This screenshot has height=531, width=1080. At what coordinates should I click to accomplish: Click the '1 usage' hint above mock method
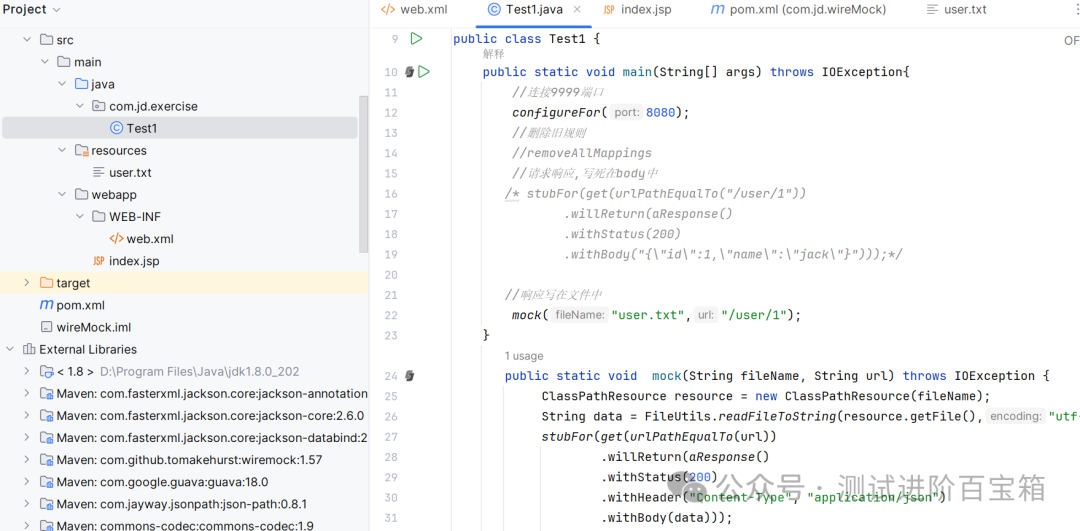click(523, 356)
